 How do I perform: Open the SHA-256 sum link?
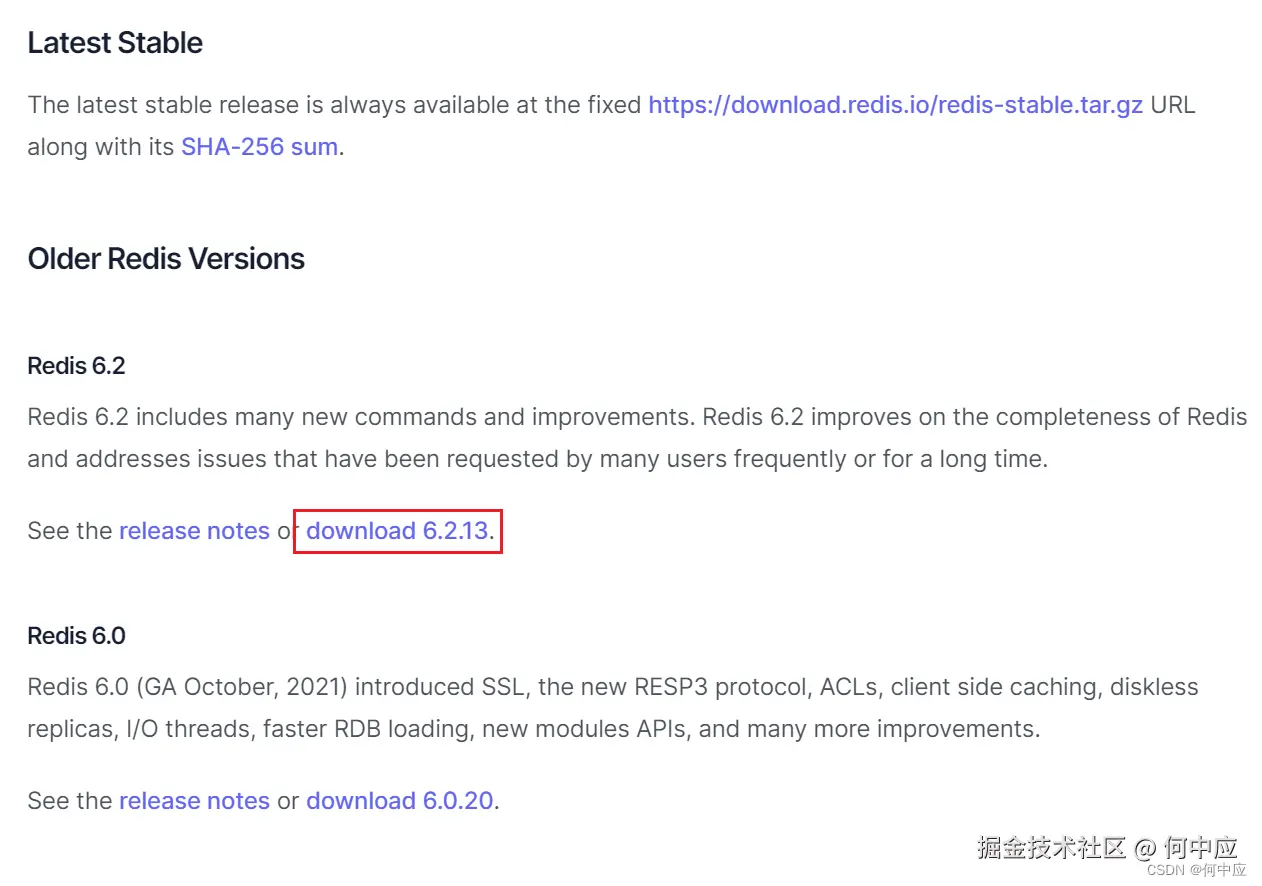pyautogui.click(x=259, y=147)
